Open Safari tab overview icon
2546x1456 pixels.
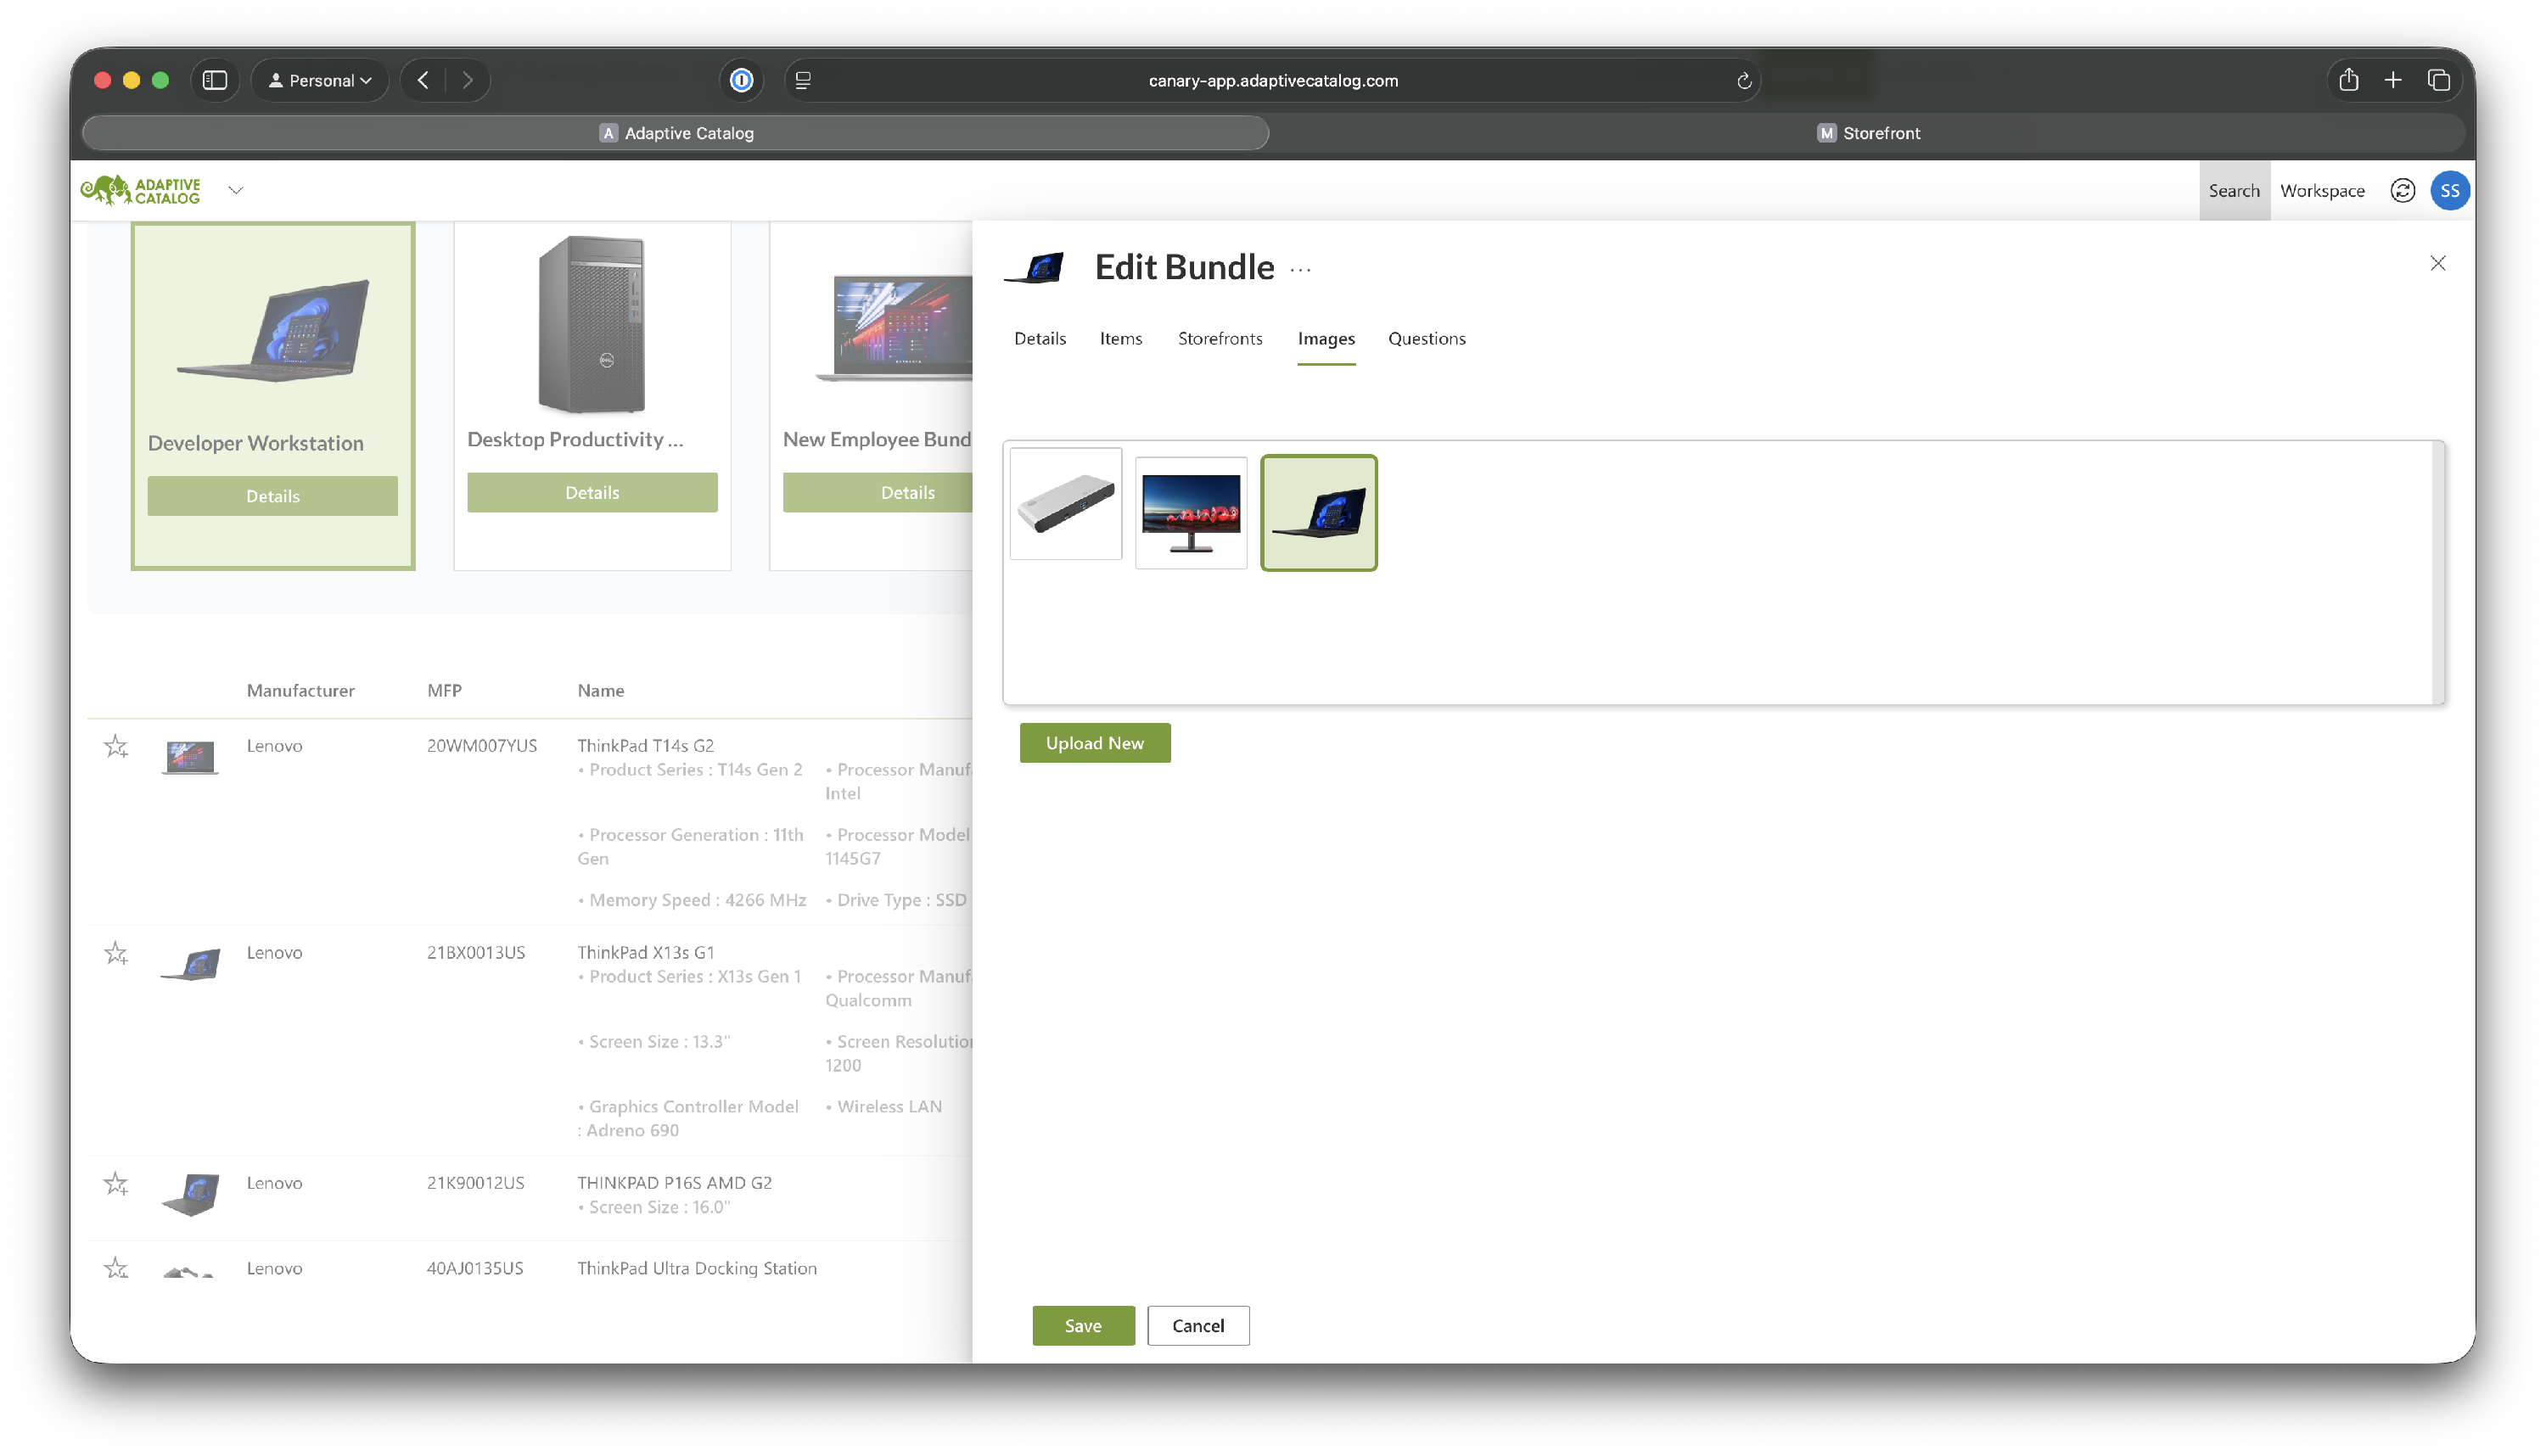[x=2438, y=80]
